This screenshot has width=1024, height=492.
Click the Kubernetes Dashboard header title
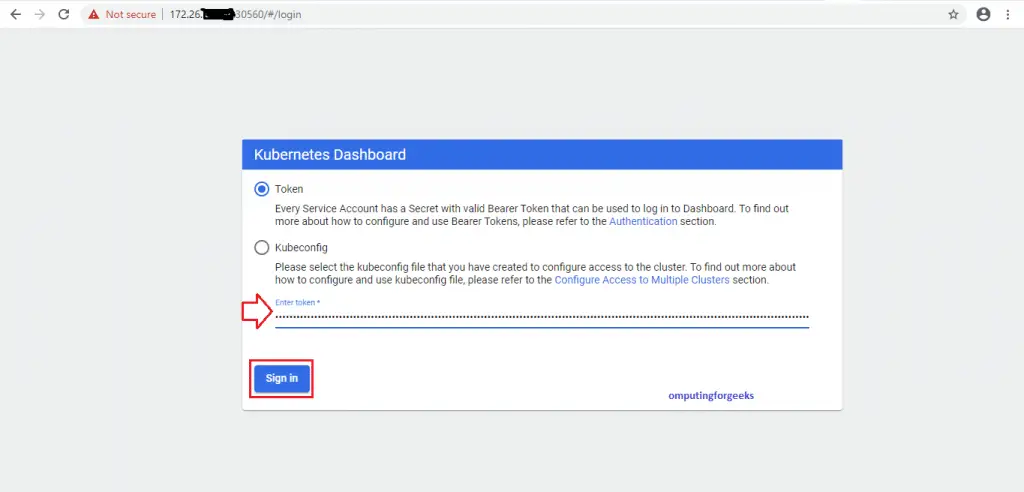[330, 155]
